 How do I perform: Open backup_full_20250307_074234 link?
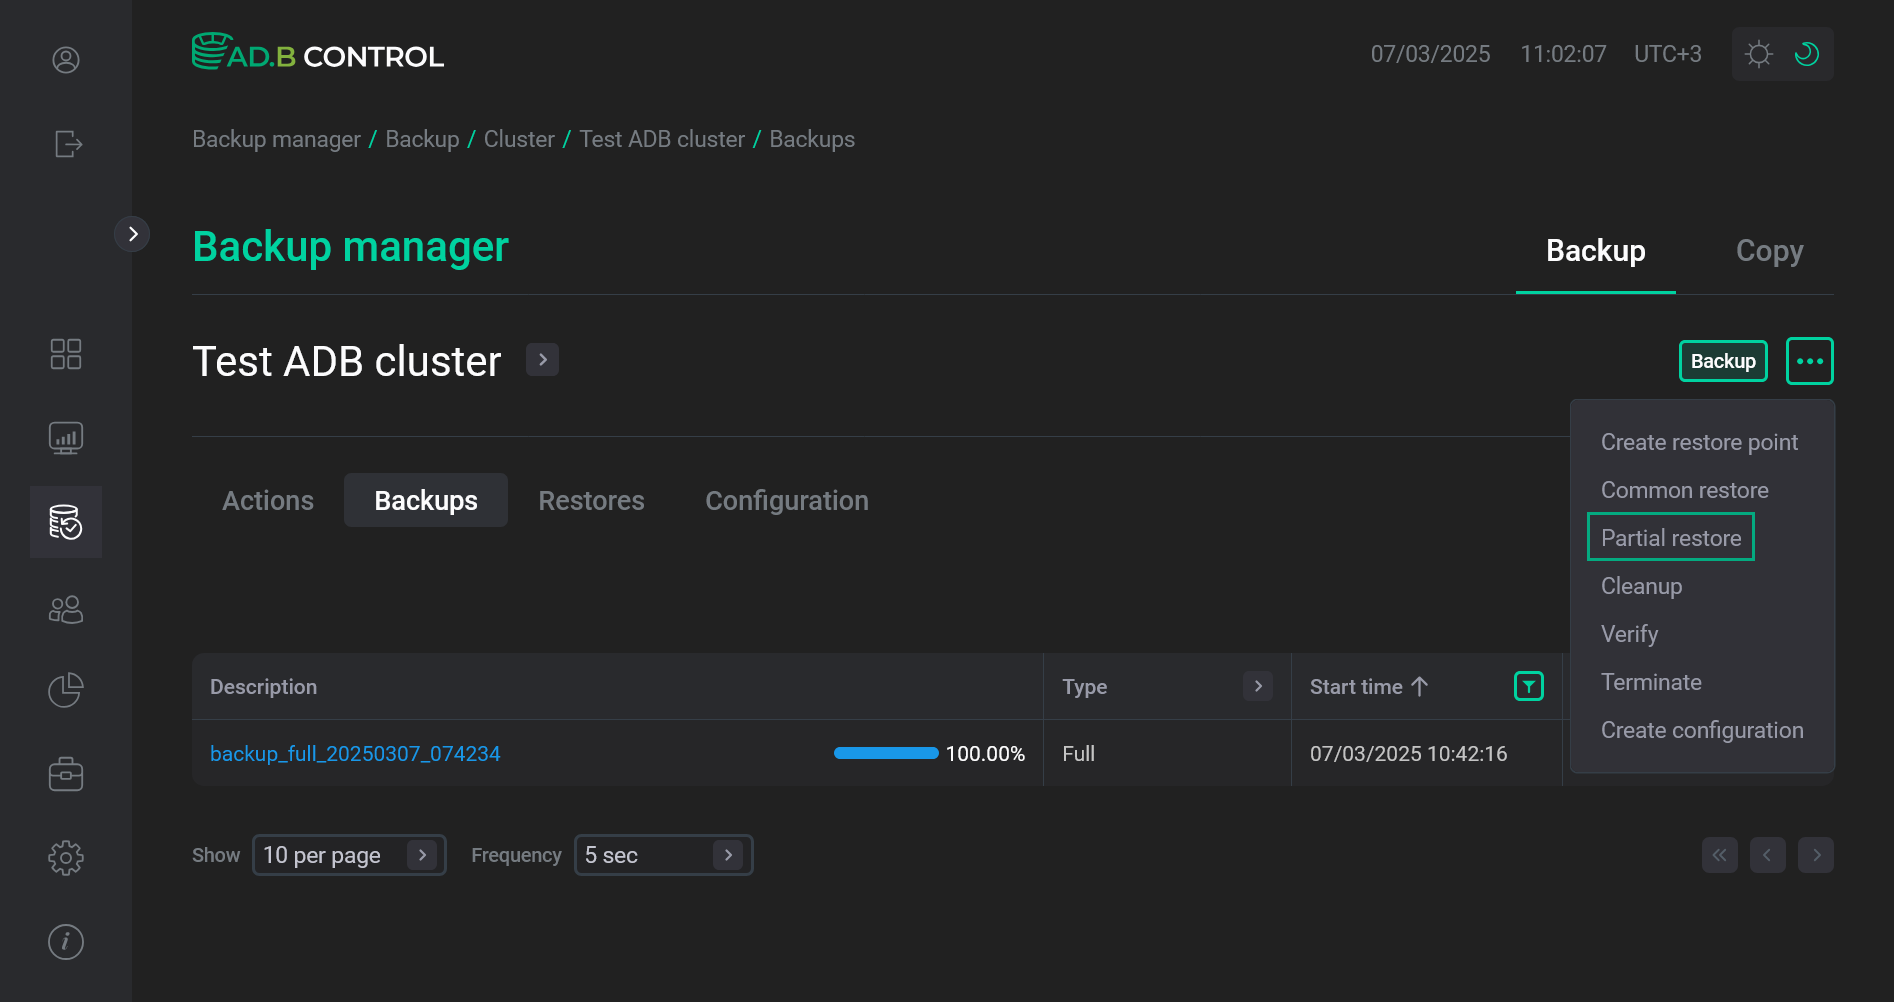(355, 753)
